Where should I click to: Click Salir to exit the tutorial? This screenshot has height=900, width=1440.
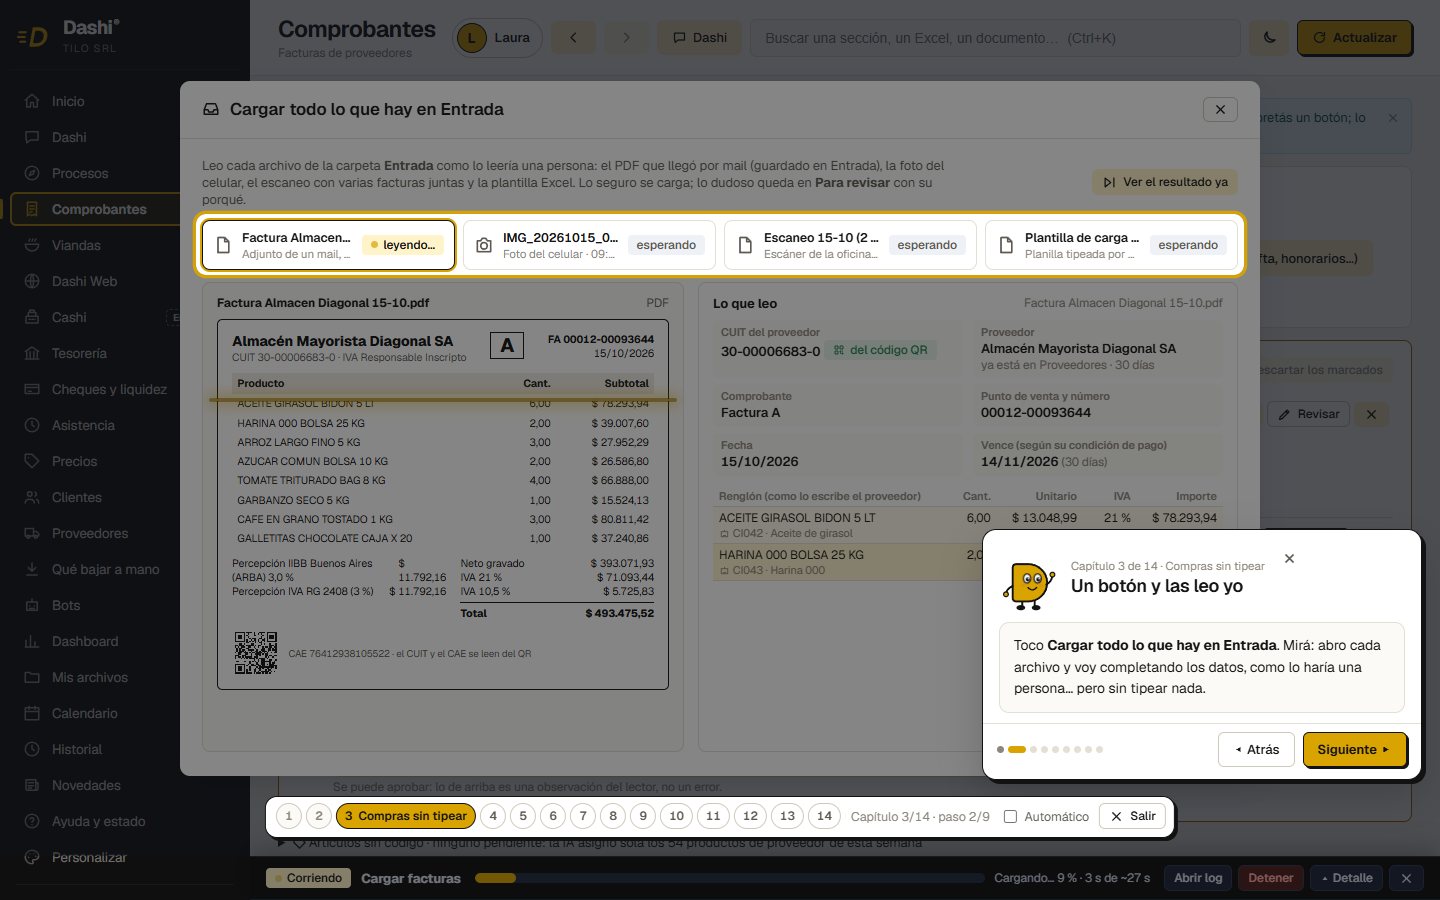click(1132, 816)
